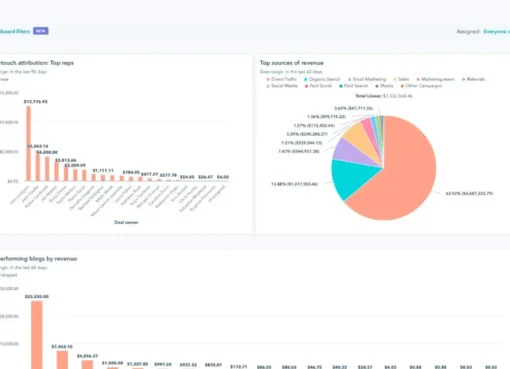Click the $477.27 bar value label

click(x=149, y=174)
